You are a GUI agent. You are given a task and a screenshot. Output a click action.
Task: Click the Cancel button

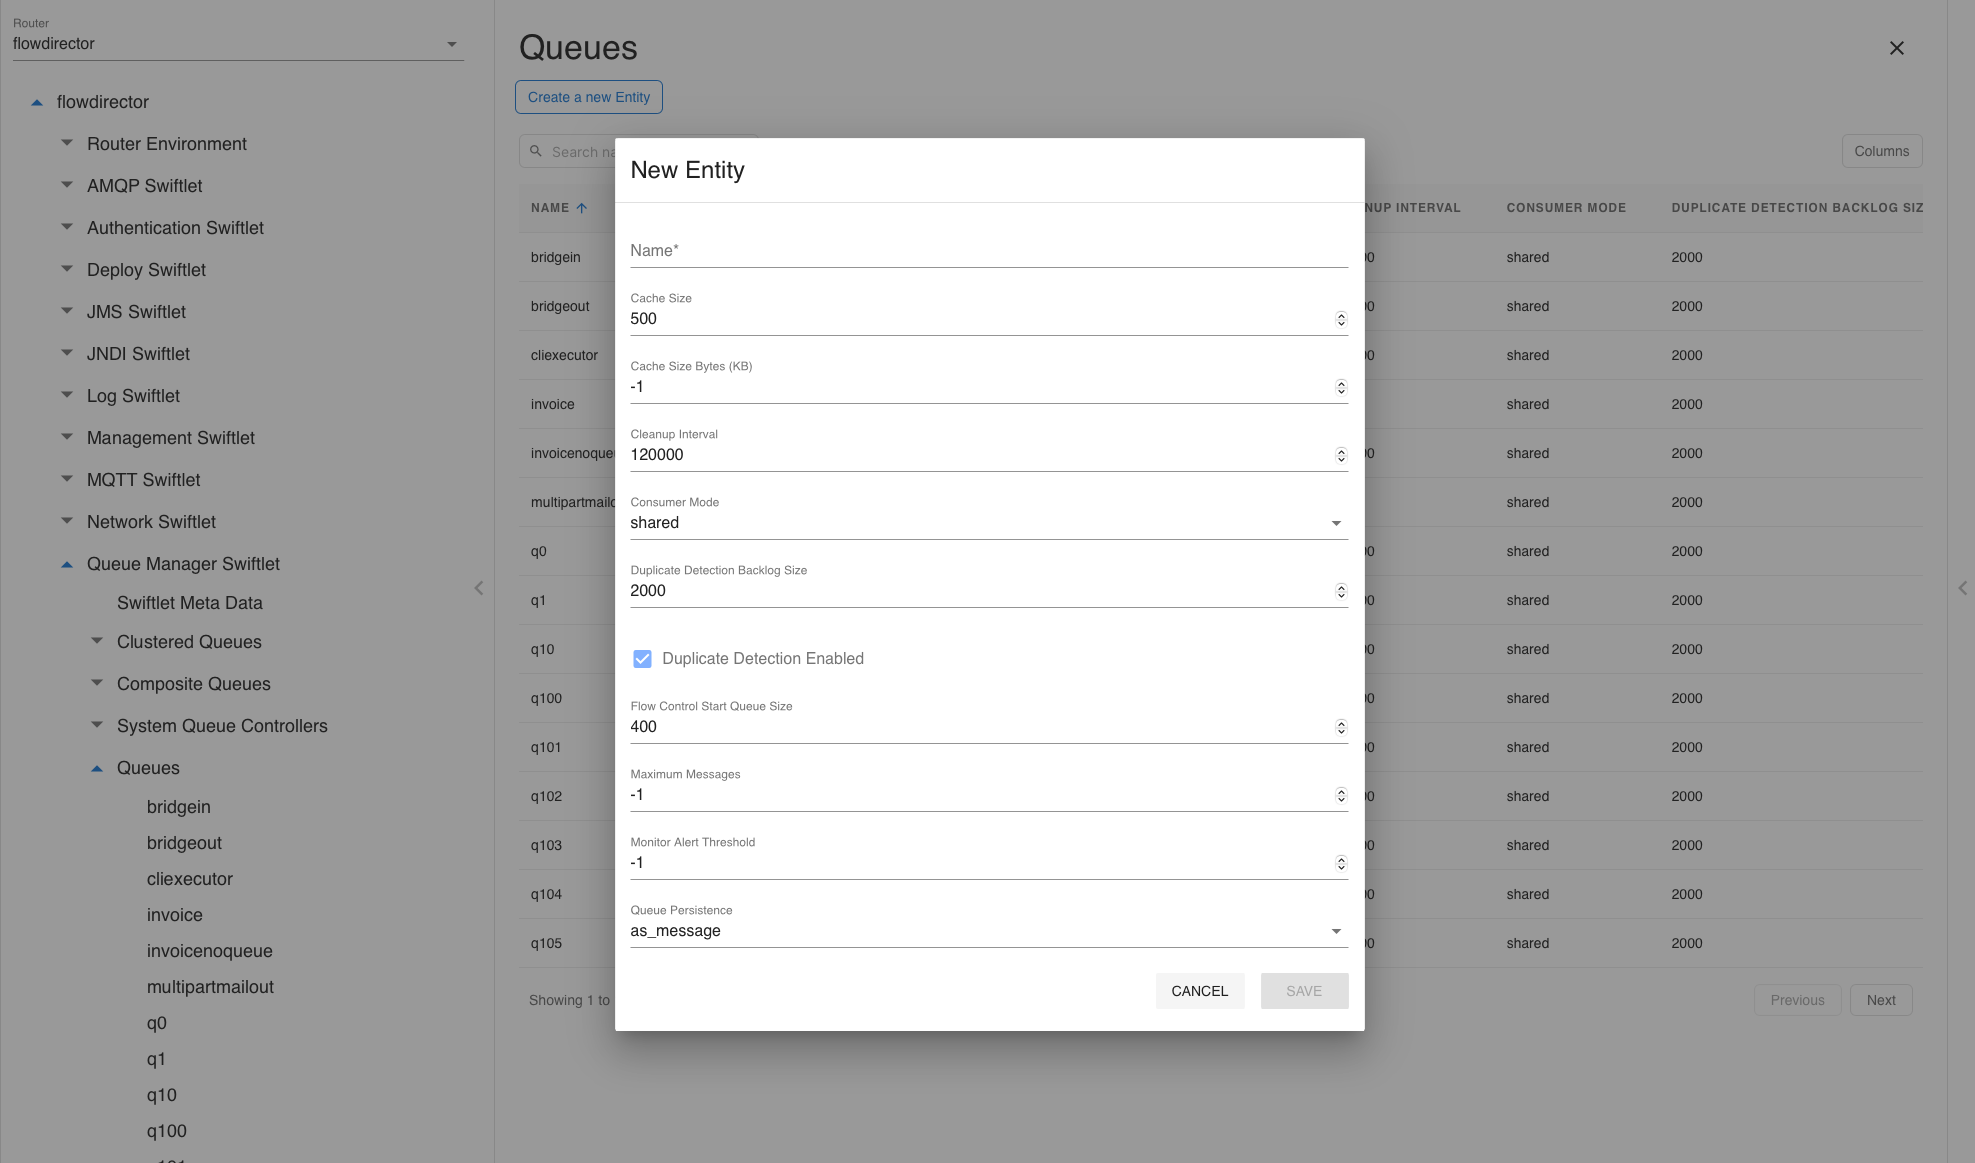(x=1199, y=991)
